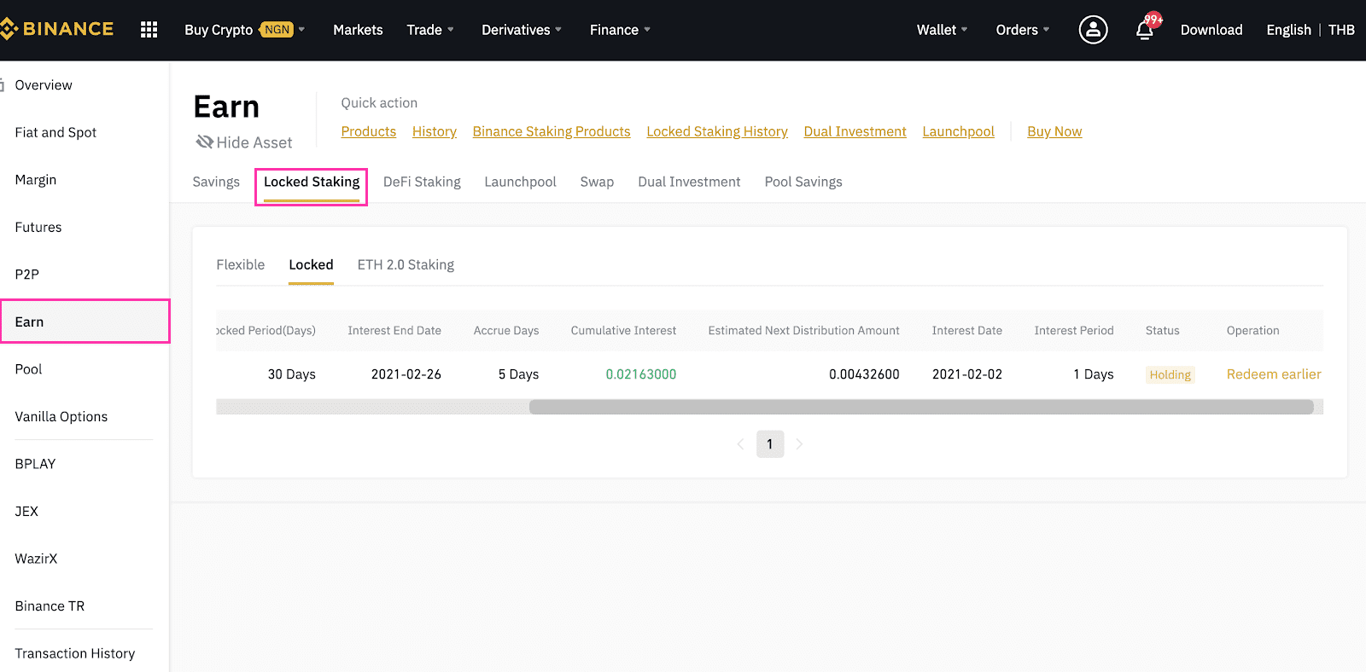Image resolution: width=1366 pixels, height=672 pixels.
Task: Switch to the DeFi Staking tab
Action: 422,182
